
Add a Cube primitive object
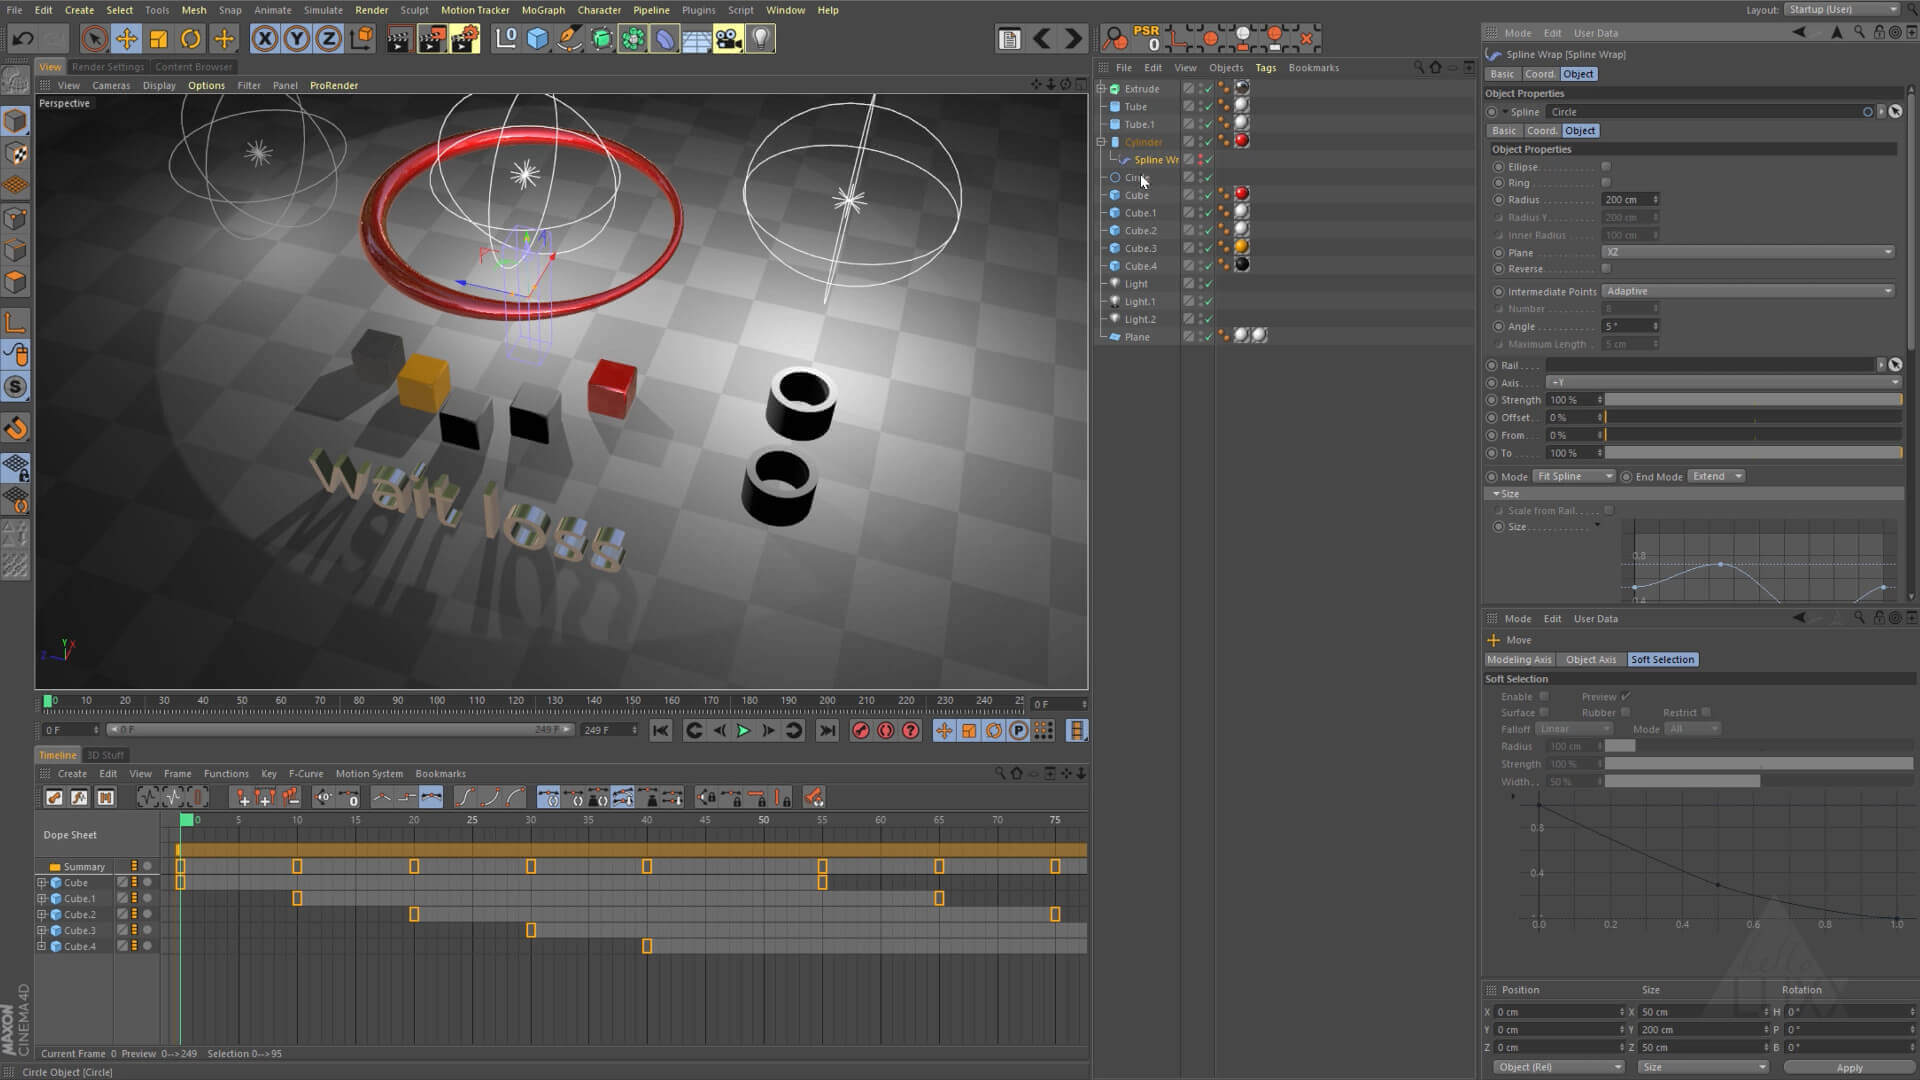538,39
